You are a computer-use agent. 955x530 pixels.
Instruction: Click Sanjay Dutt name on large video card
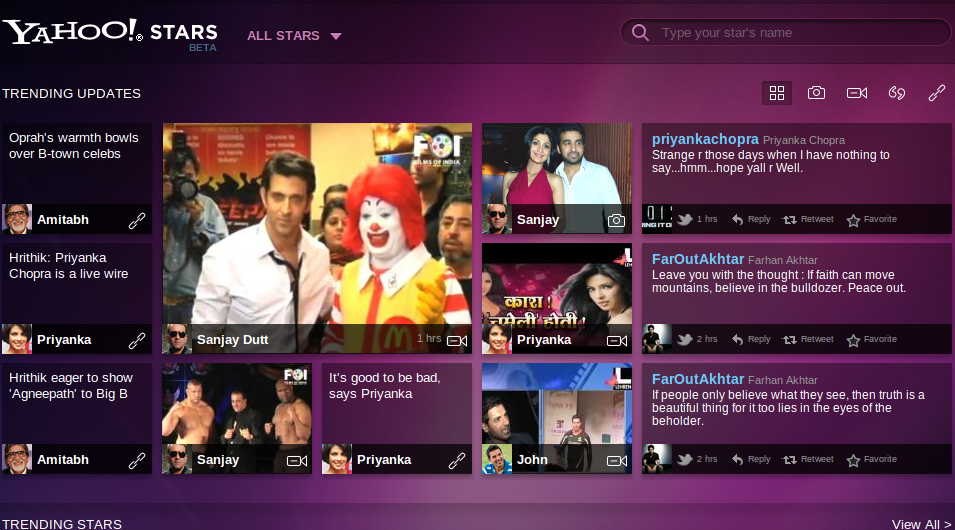pyautogui.click(x=232, y=340)
